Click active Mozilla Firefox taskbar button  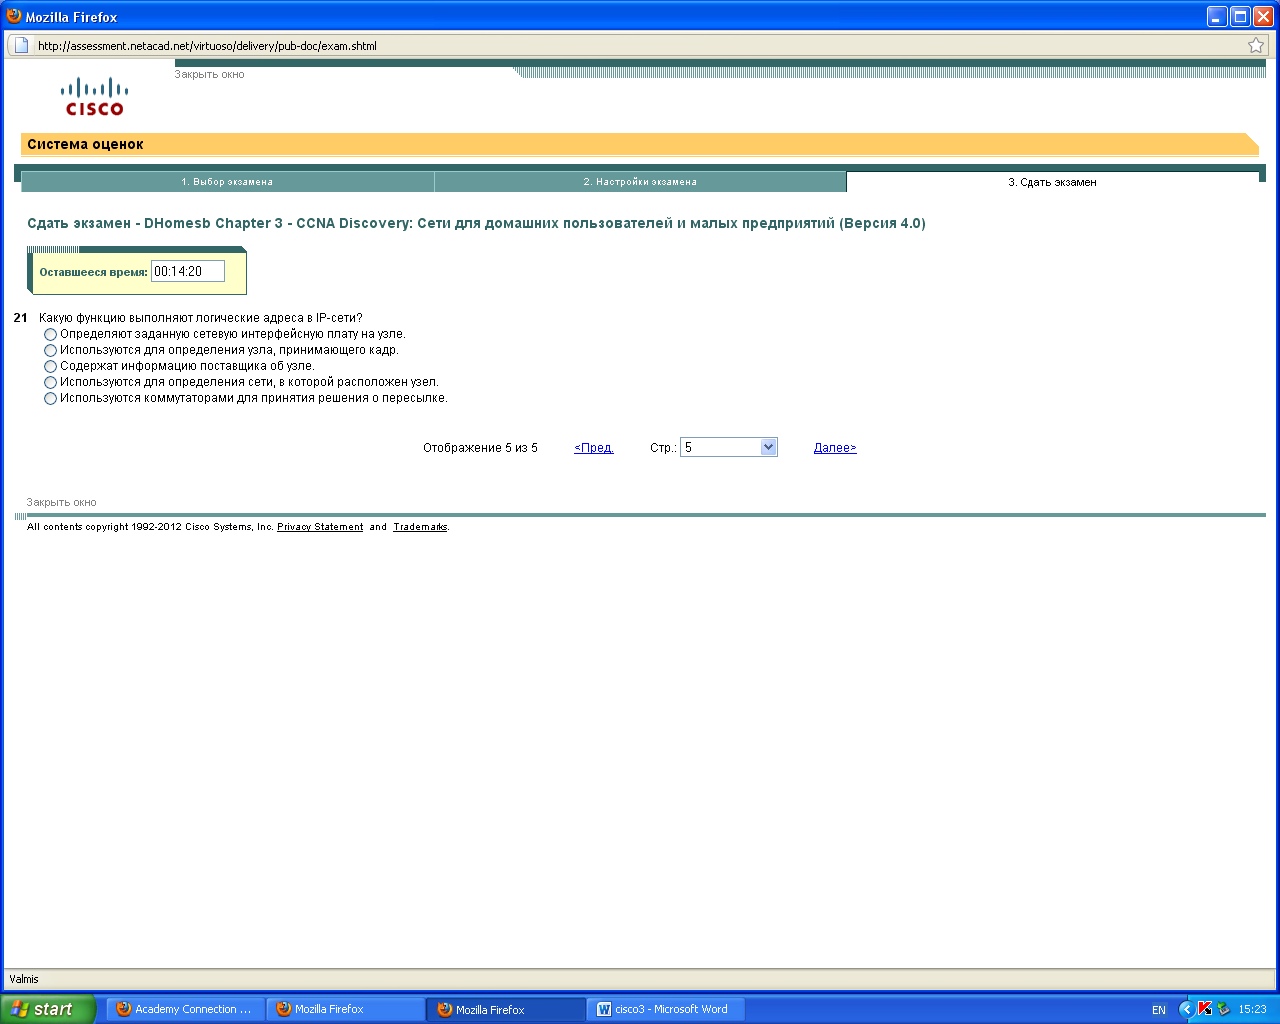506,1009
